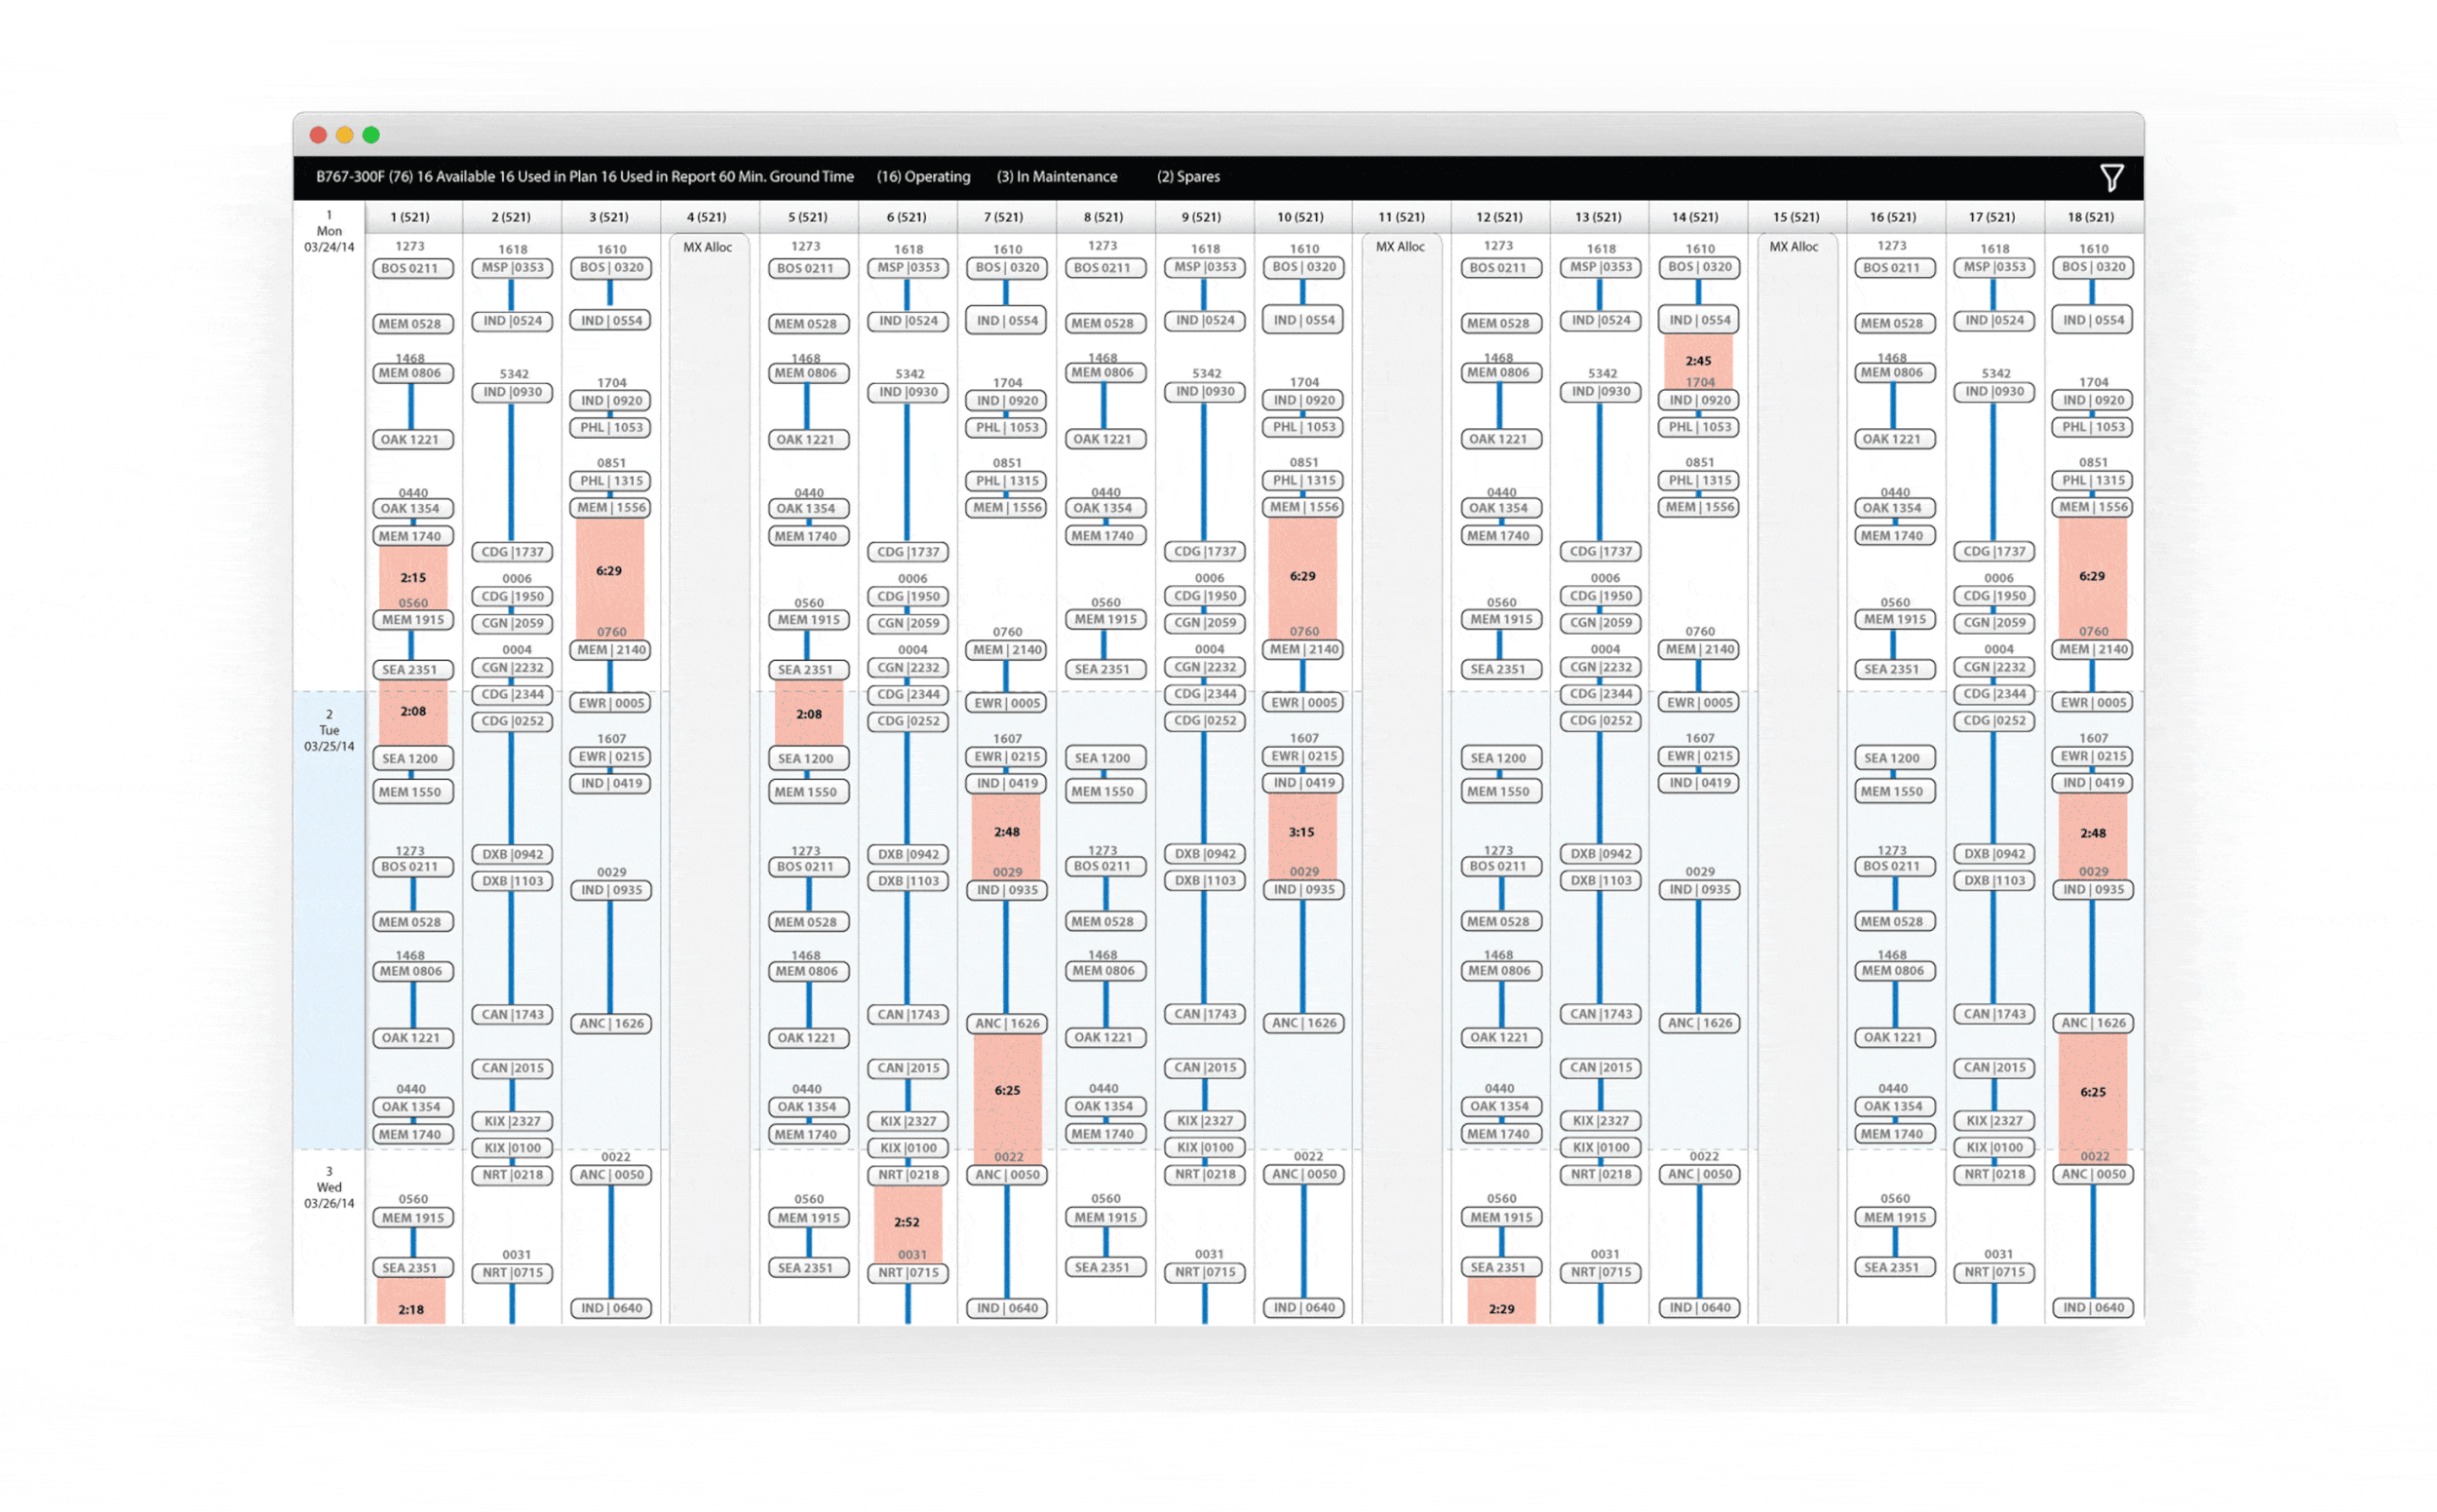Image resolution: width=2437 pixels, height=1512 pixels.
Task: Select the (3) In Maintenance header item
Action: pyautogui.click(x=1056, y=177)
